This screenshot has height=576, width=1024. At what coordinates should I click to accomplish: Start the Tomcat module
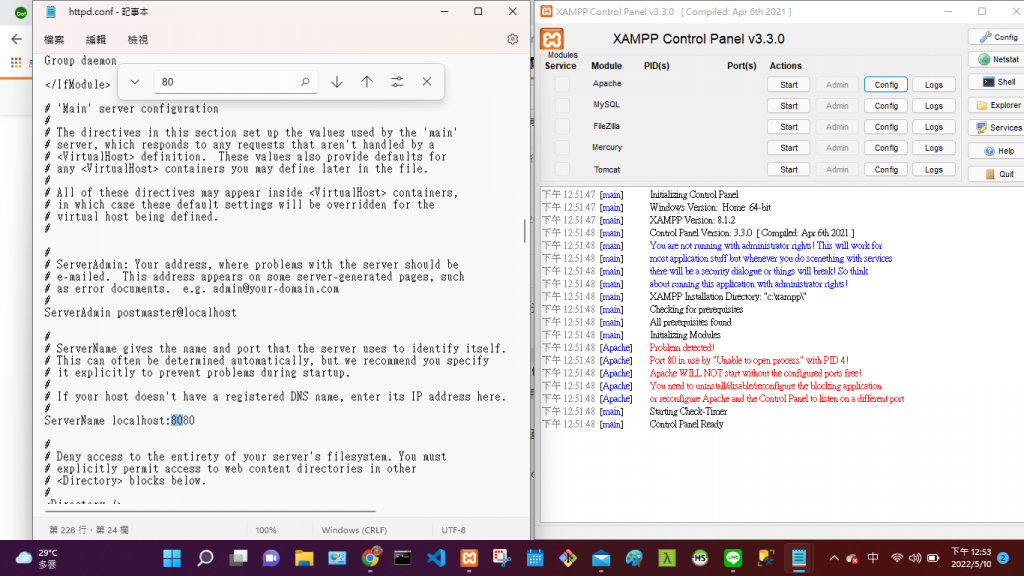click(789, 170)
